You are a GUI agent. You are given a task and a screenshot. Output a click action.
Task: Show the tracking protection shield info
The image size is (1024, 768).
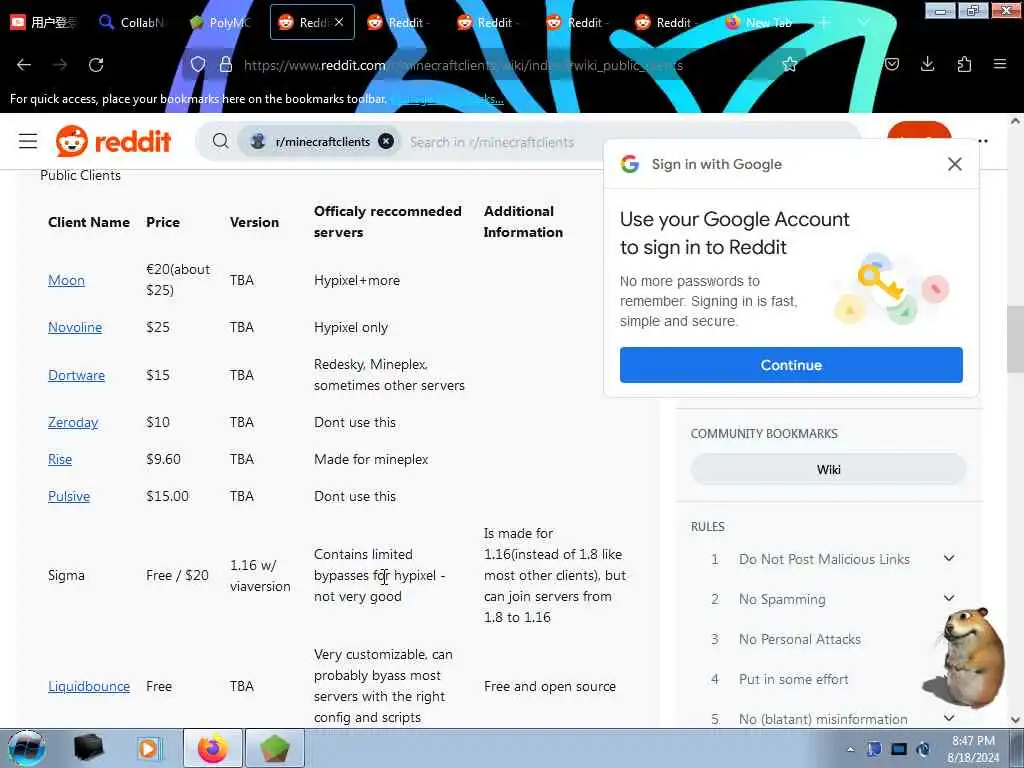(x=198, y=64)
